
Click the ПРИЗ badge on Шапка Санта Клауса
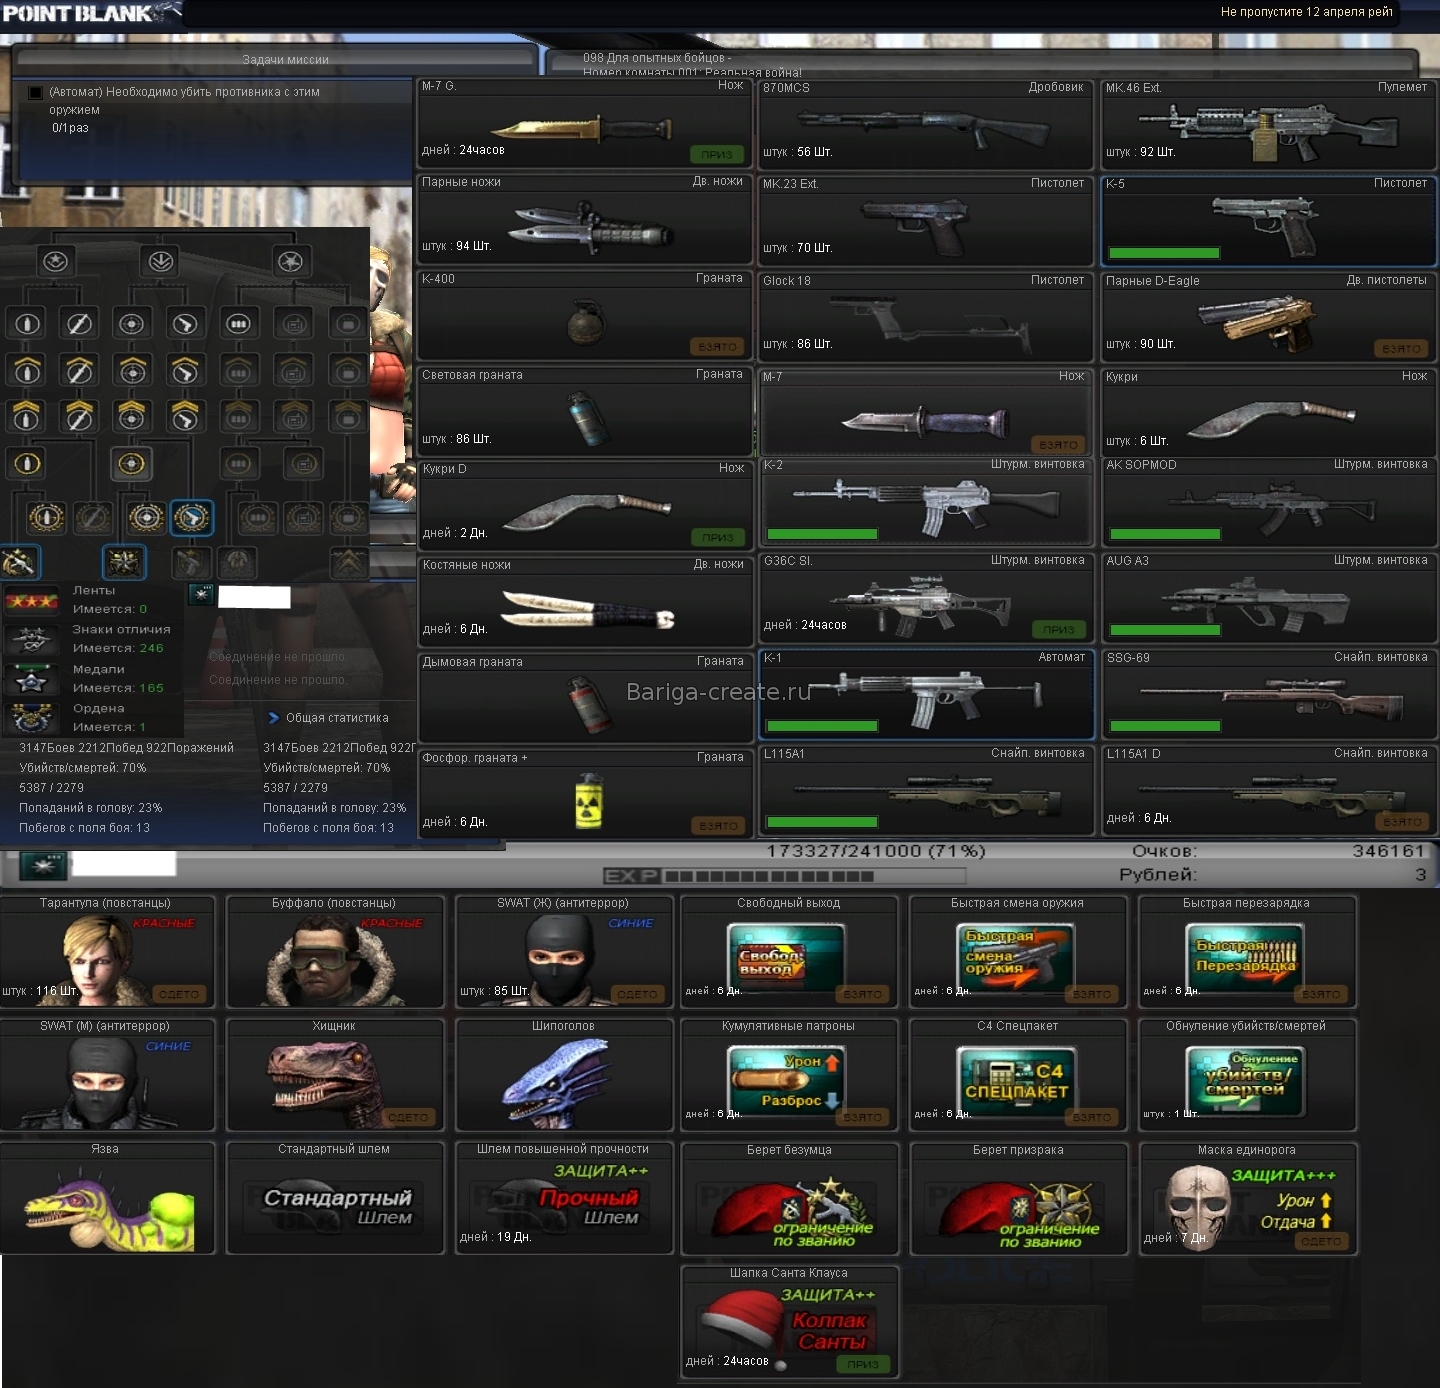(x=863, y=1364)
